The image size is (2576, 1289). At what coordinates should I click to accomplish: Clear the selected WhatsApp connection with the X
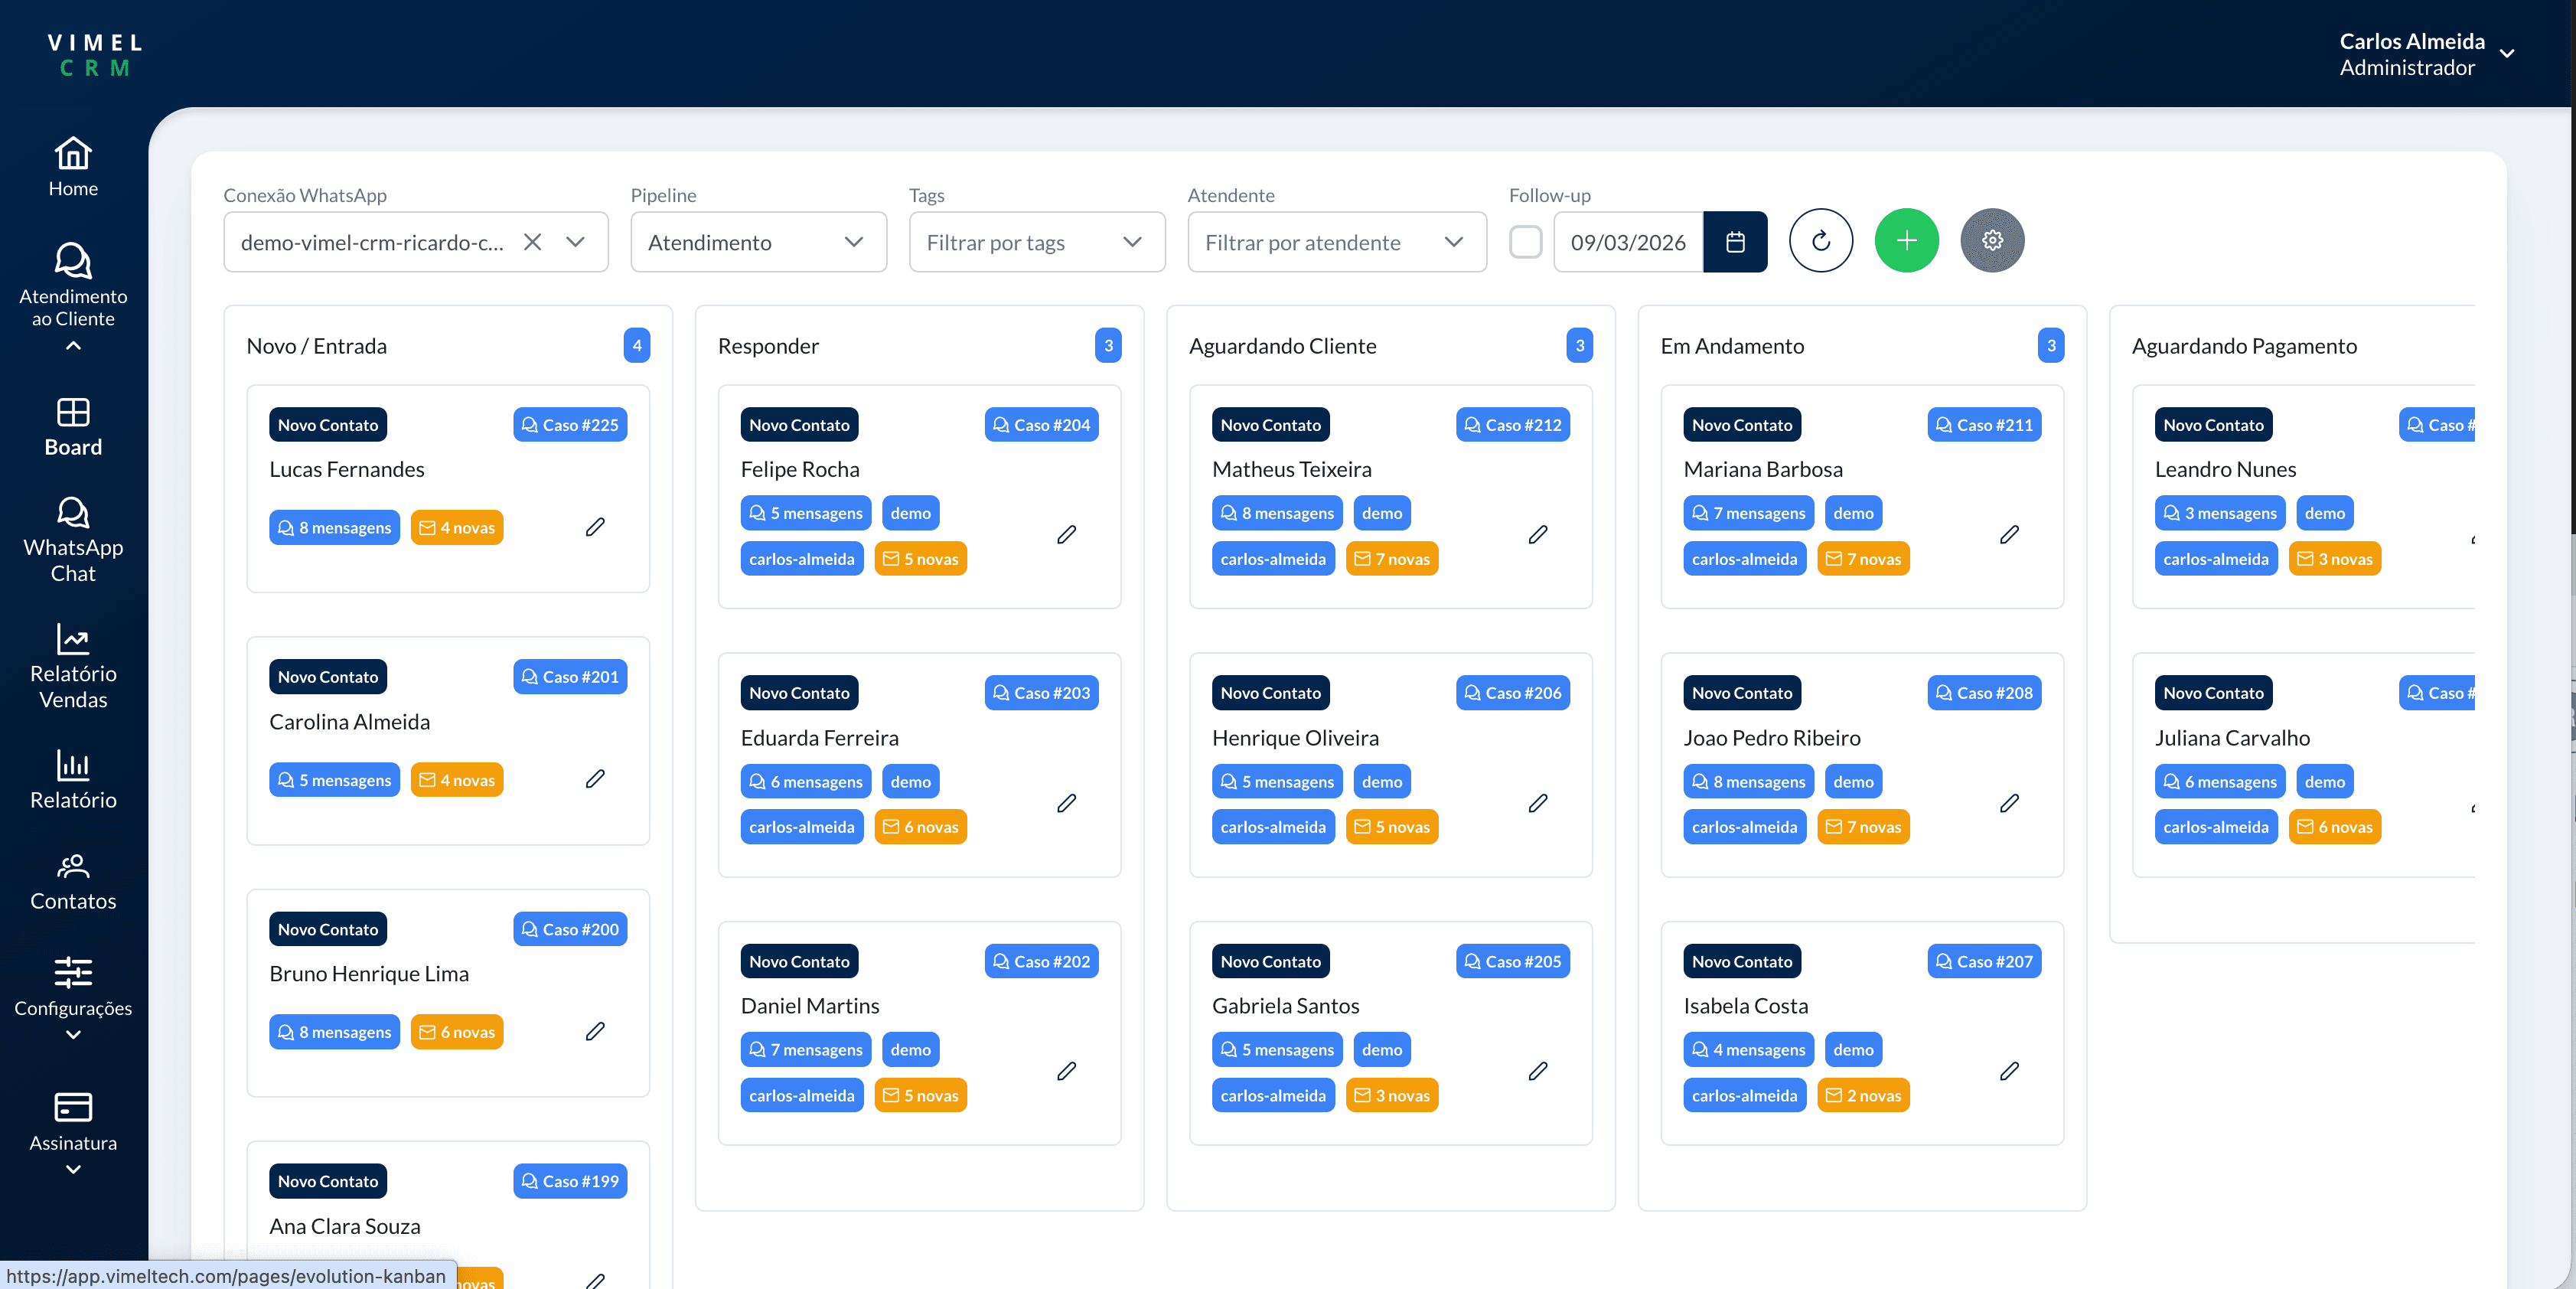coord(532,242)
